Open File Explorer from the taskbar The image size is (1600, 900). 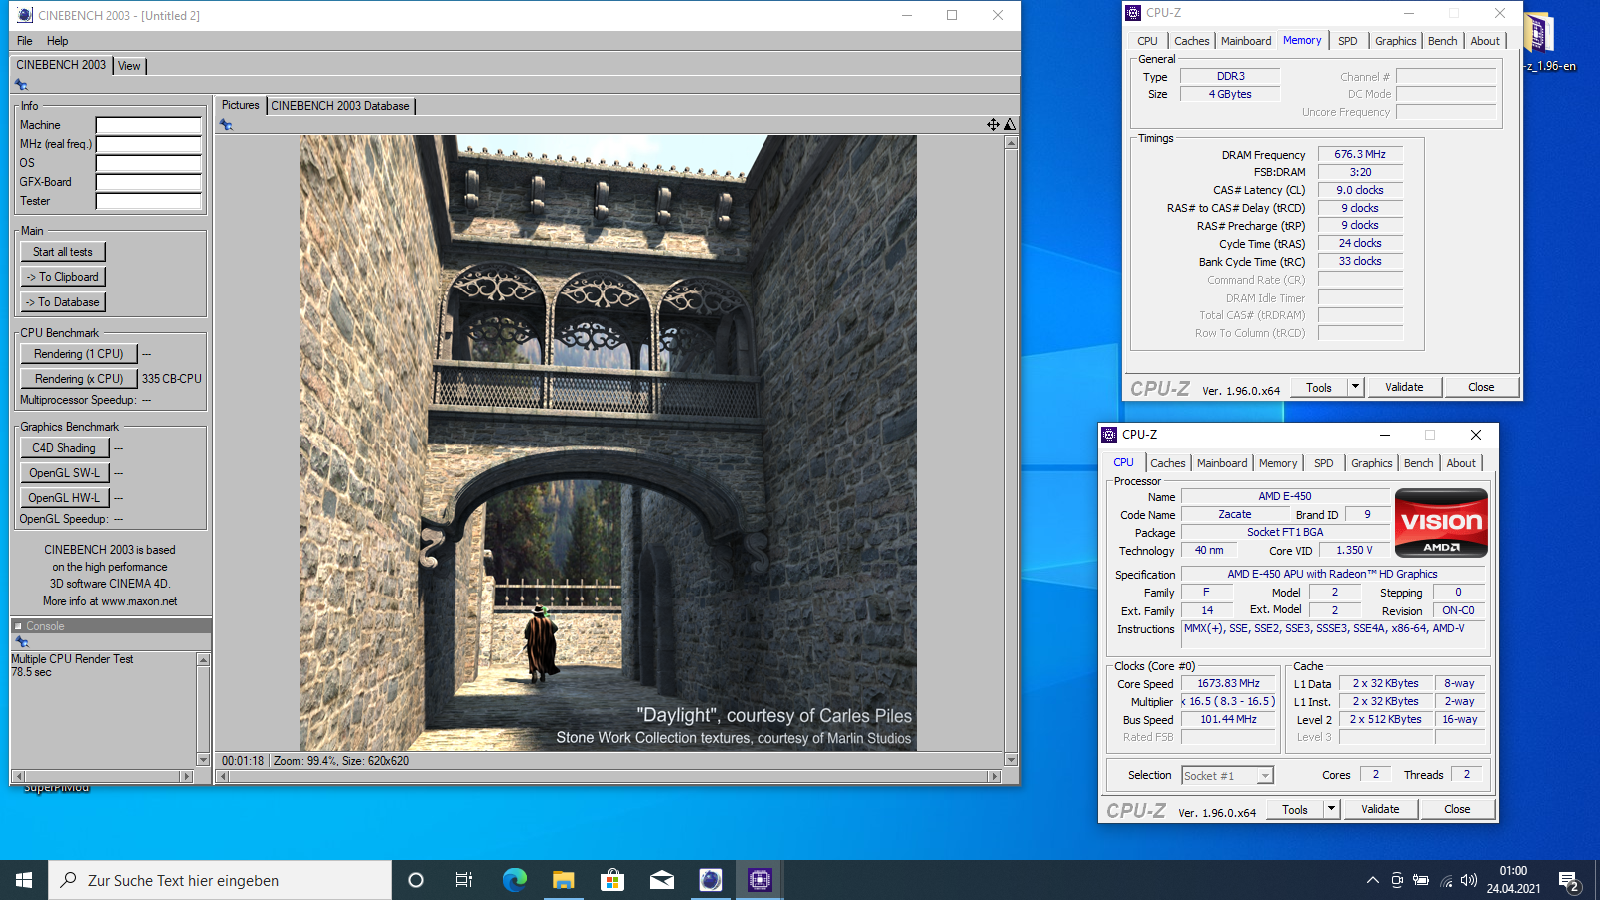563,880
